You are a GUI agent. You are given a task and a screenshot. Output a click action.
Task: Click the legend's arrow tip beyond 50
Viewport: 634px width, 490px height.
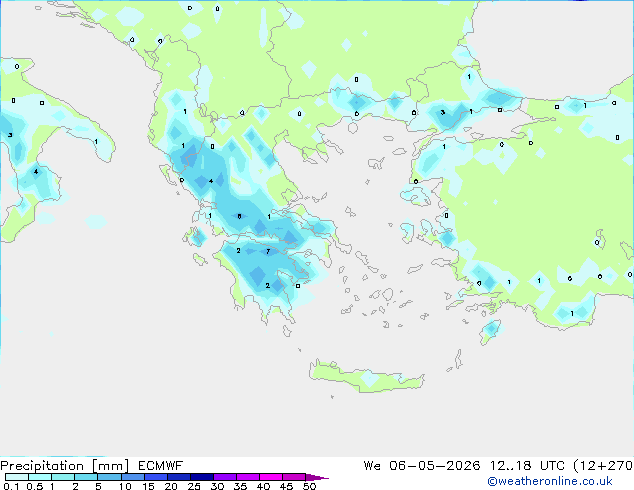coord(317,477)
